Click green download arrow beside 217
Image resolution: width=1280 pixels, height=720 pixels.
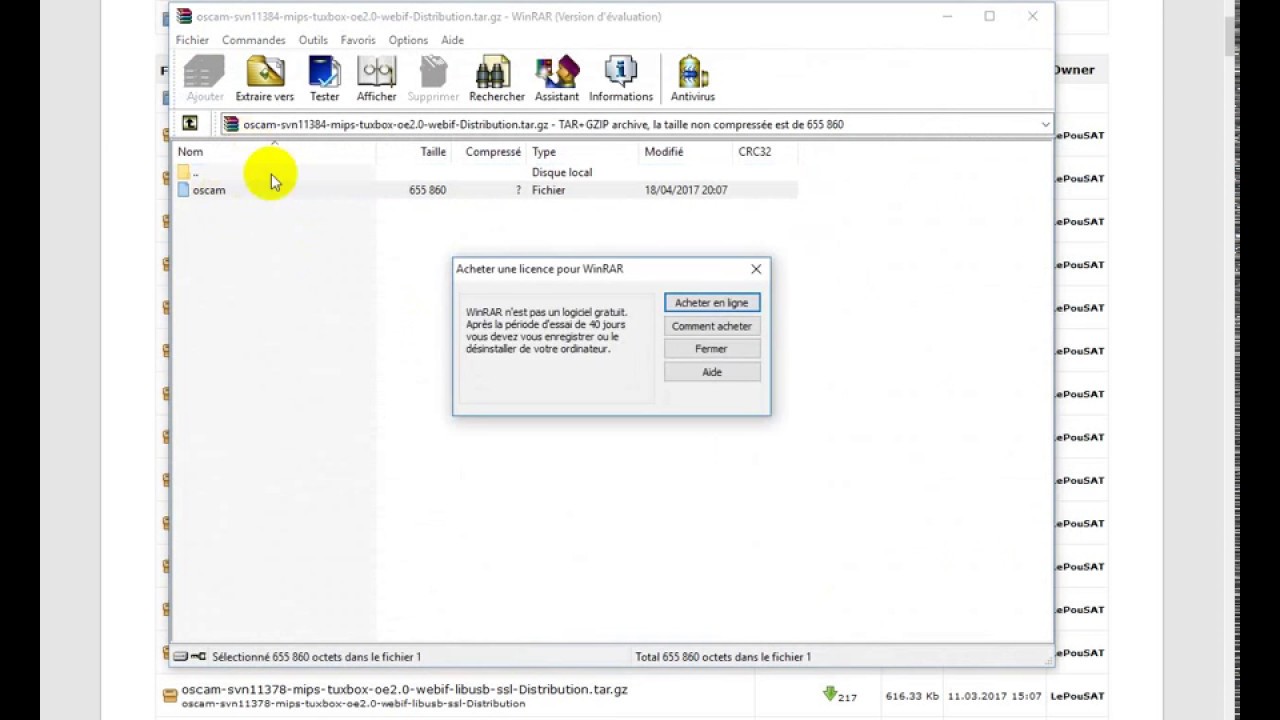click(x=830, y=694)
